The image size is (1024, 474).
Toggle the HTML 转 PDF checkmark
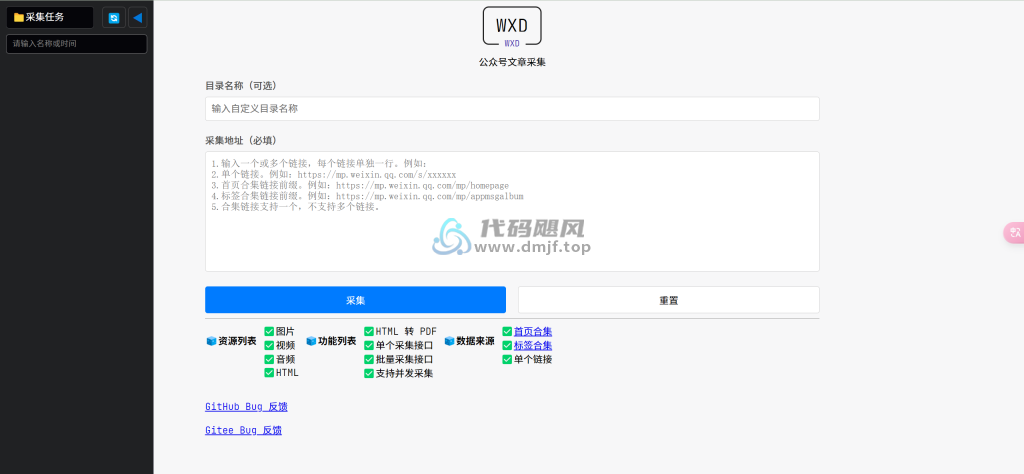click(369, 332)
